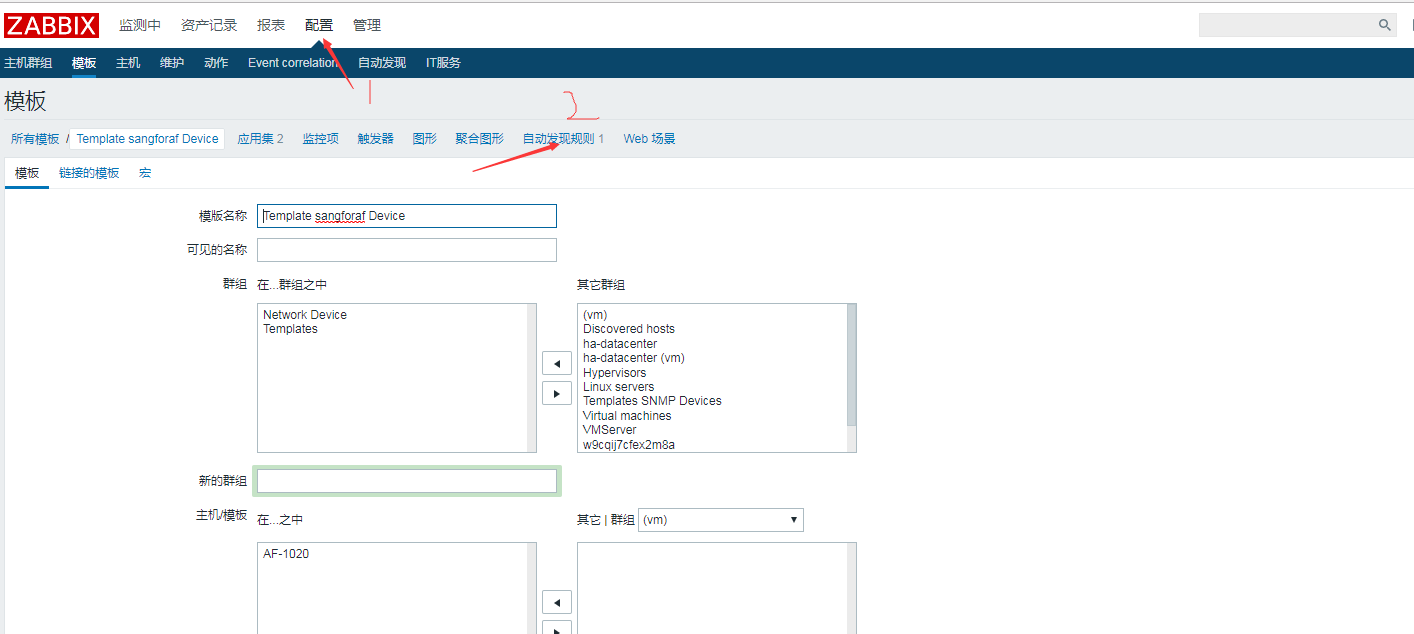This screenshot has width=1414, height=634.
Task: Click Template sangforaf Device breadcrumb link
Action: tap(147, 139)
